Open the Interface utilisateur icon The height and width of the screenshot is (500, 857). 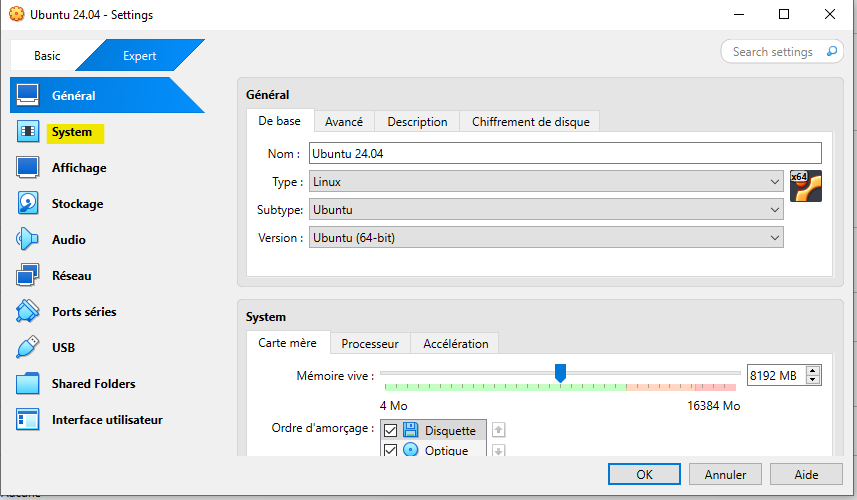tap(28, 420)
